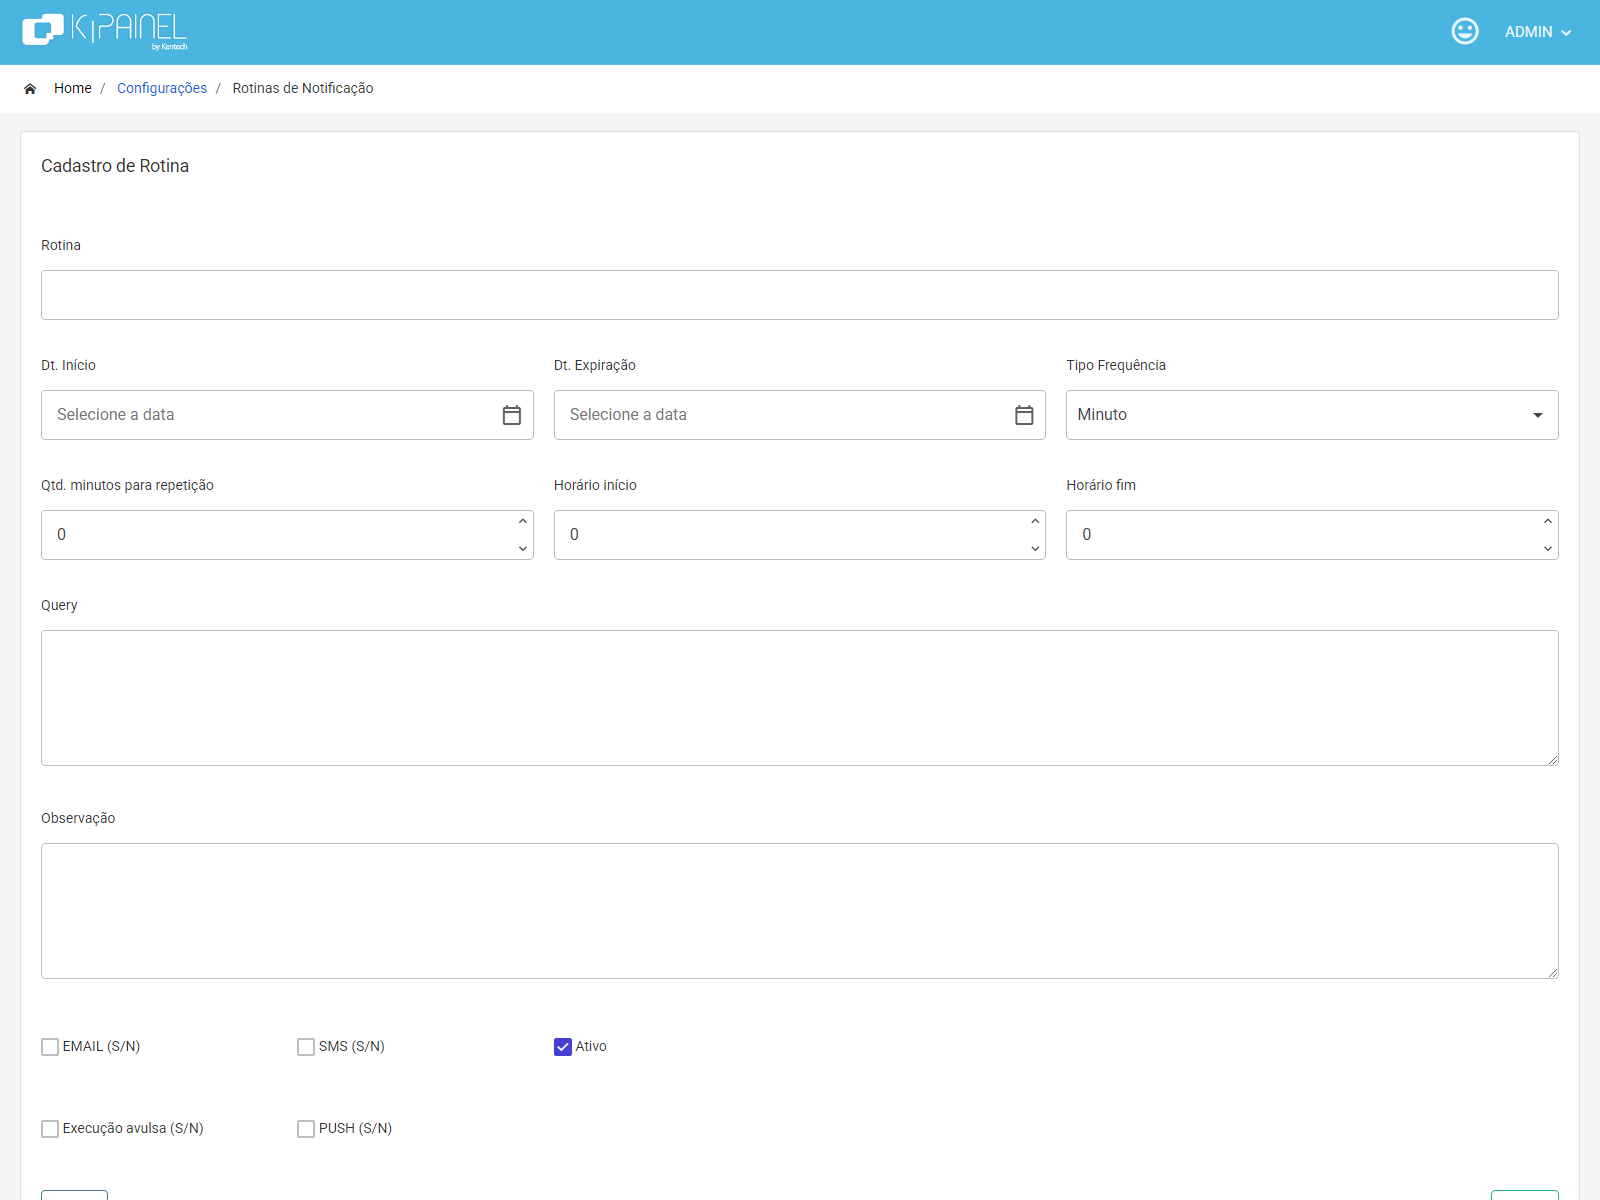Click the Cadastro de Rotina heading
Screen dimensions: 1600x1200
[x=115, y=166]
